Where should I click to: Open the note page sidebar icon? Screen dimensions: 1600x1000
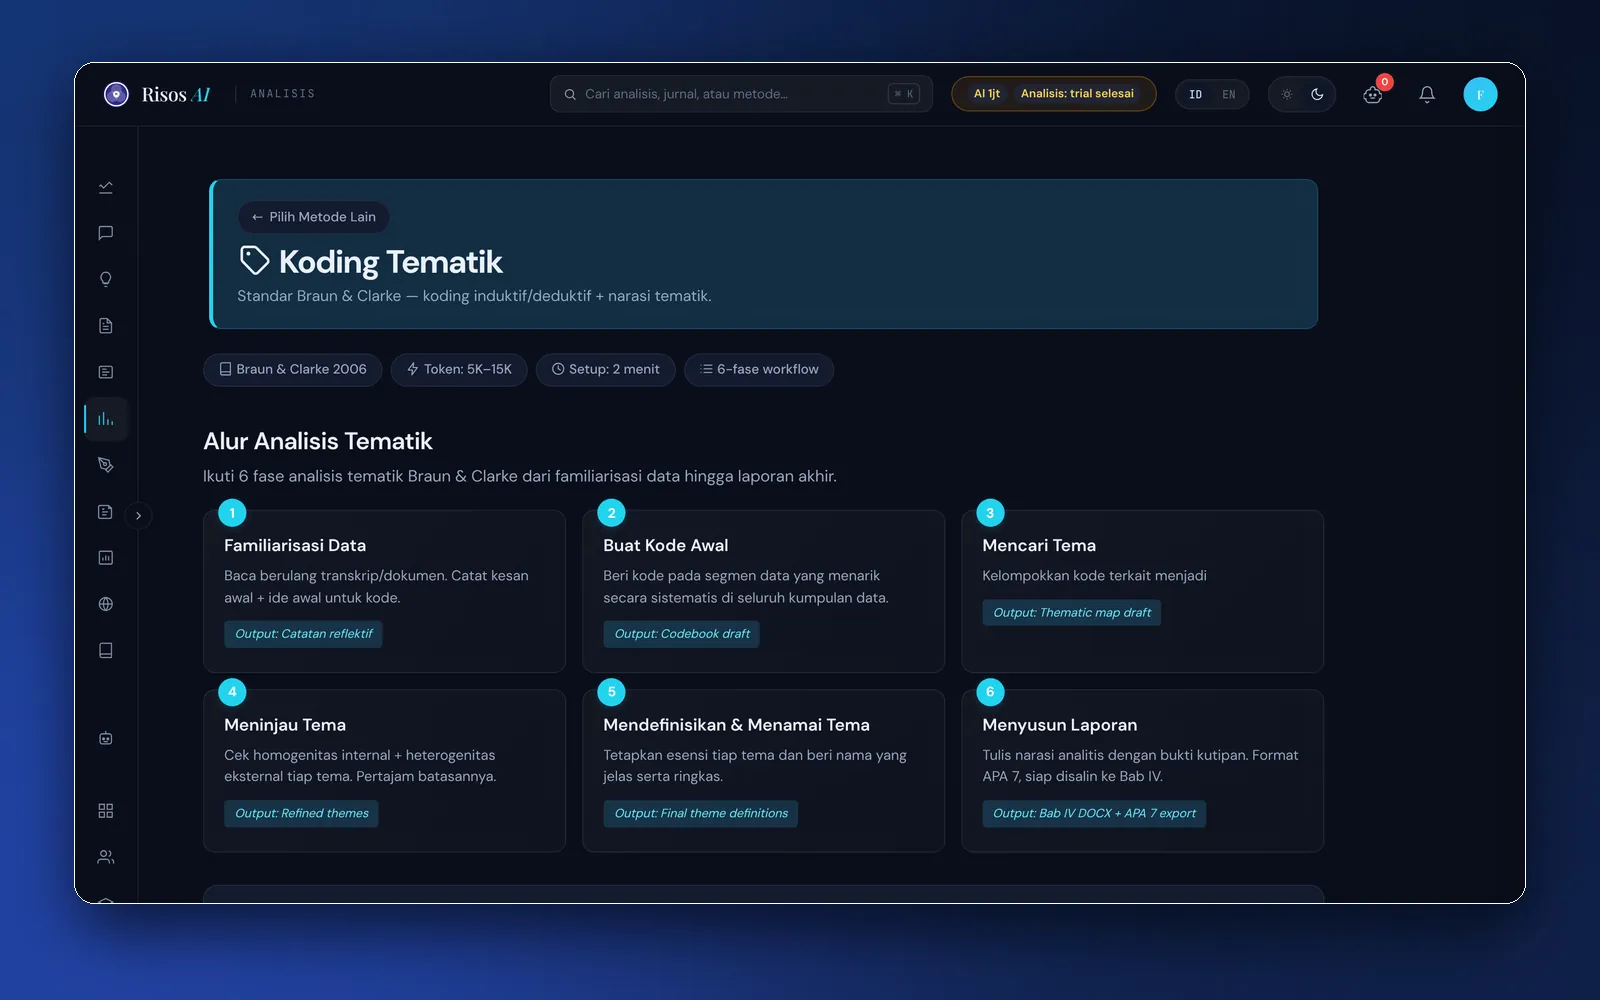point(106,512)
